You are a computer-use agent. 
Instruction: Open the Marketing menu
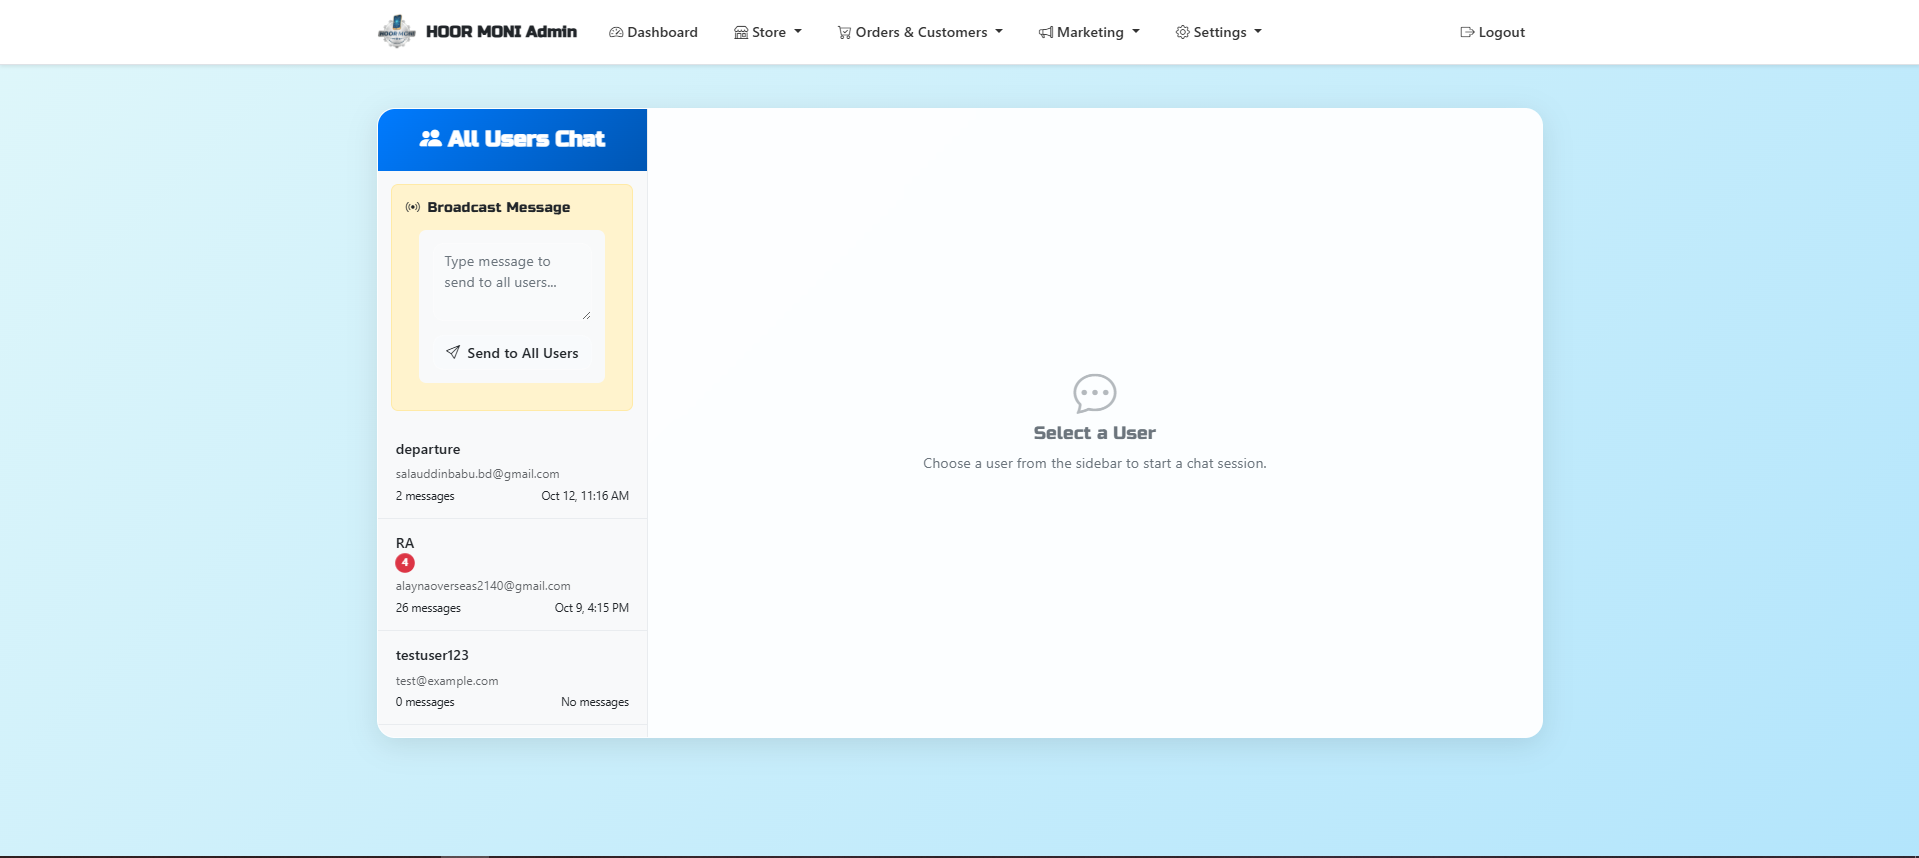tap(1089, 32)
